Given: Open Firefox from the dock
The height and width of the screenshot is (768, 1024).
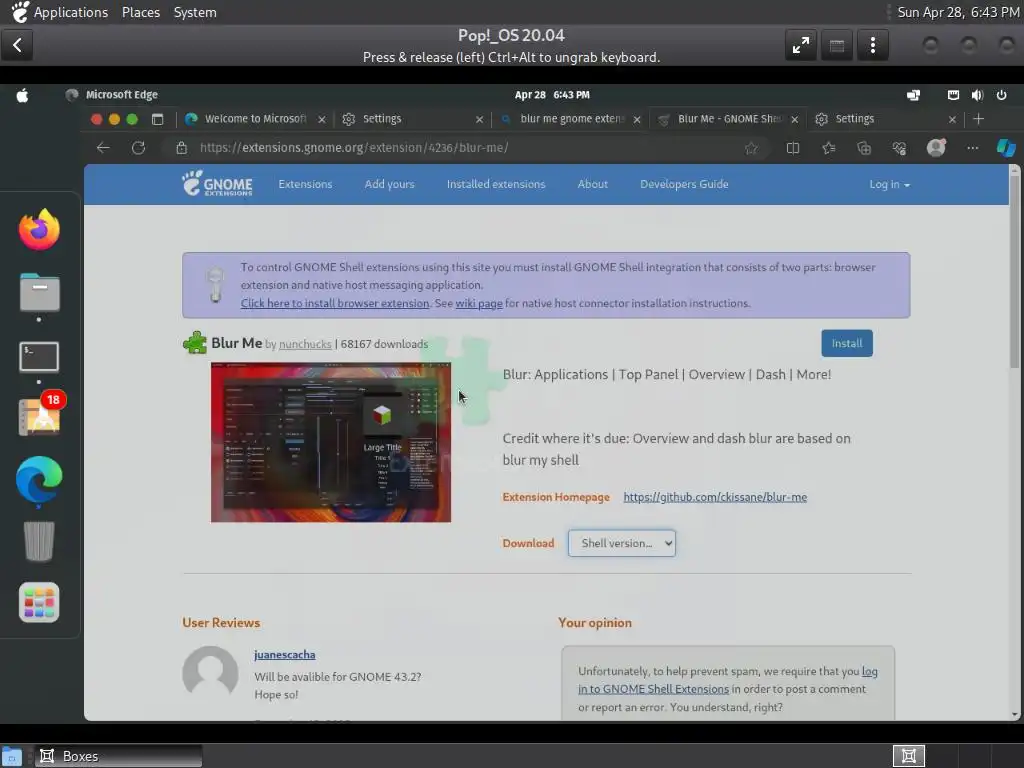Looking at the screenshot, I should pyautogui.click(x=39, y=229).
